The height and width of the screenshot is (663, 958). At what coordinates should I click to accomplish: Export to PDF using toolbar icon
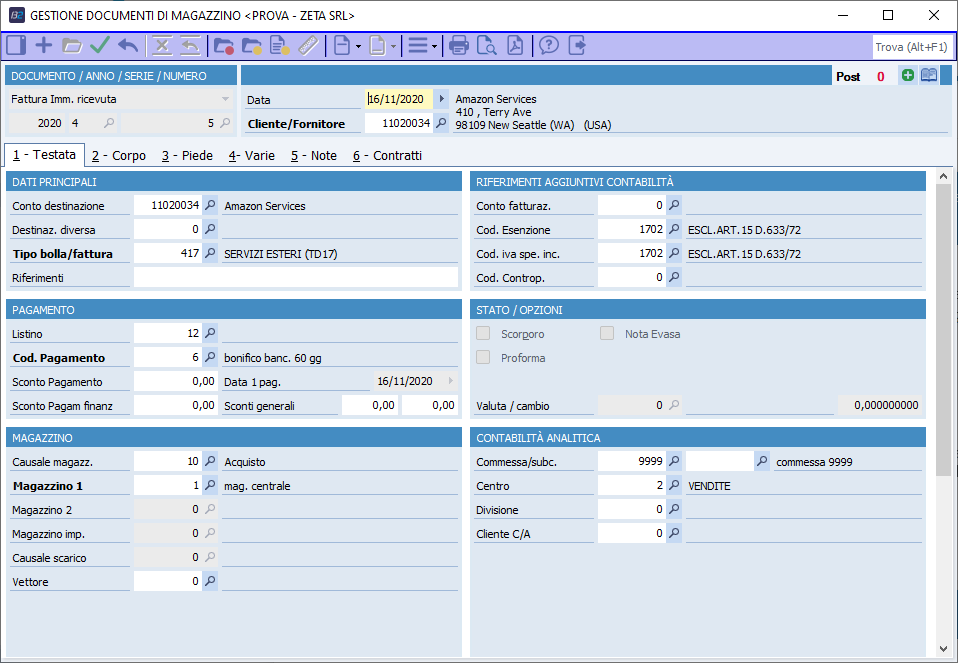tap(514, 45)
